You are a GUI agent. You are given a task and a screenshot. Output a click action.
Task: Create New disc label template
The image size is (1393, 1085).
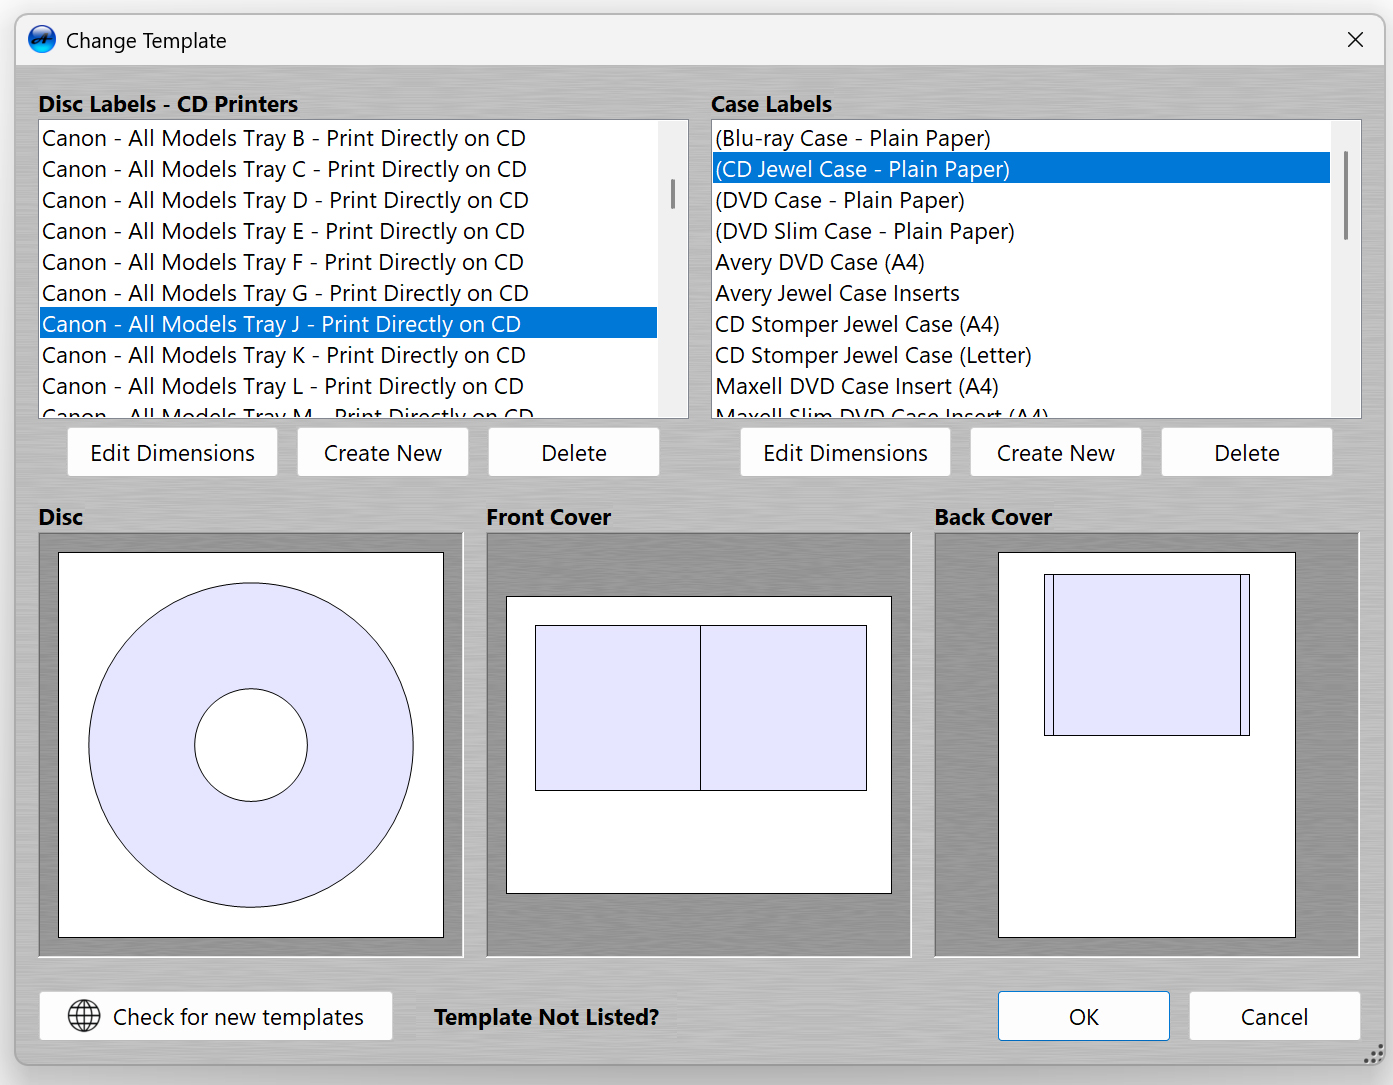coord(382,453)
